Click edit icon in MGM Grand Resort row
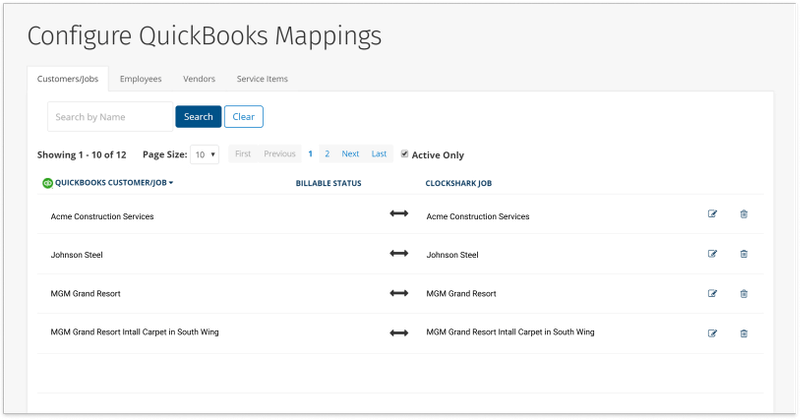The width and height of the screenshot is (800, 419). pyautogui.click(x=712, y=293)
